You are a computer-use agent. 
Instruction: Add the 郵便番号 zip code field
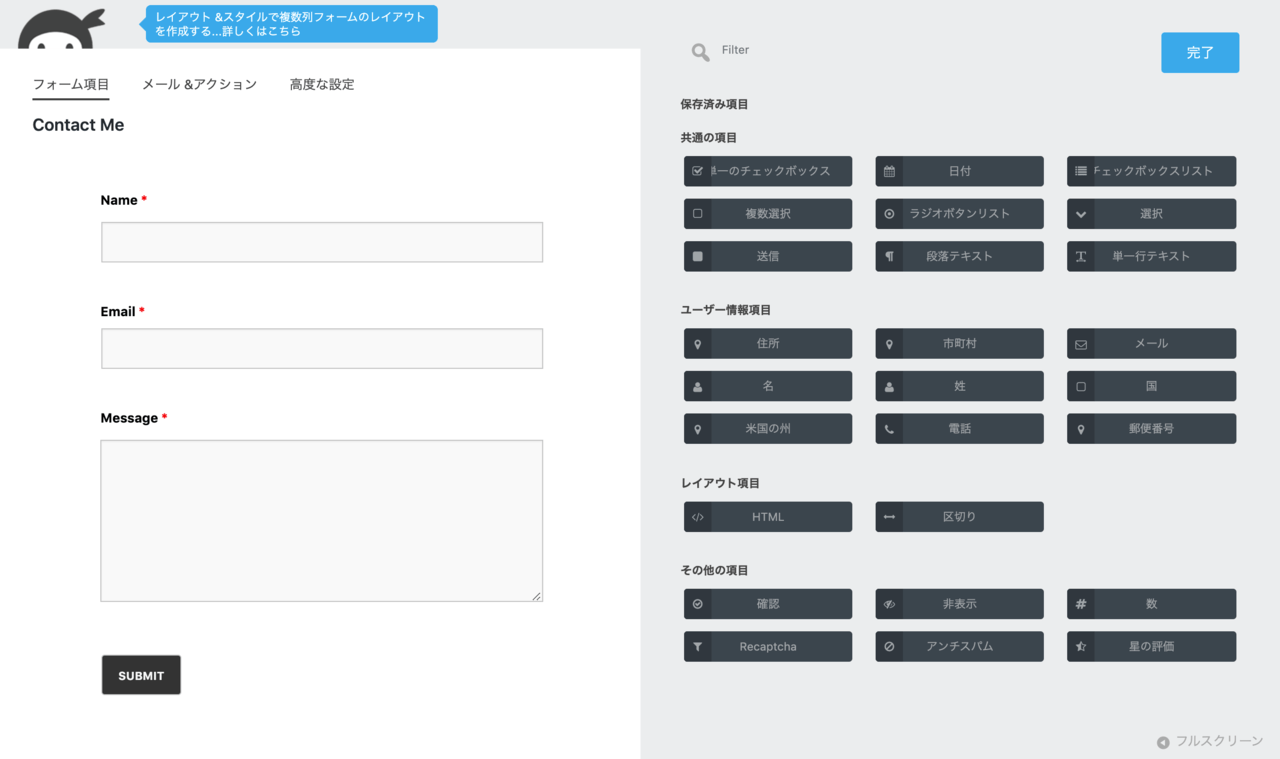point(1151,429)
